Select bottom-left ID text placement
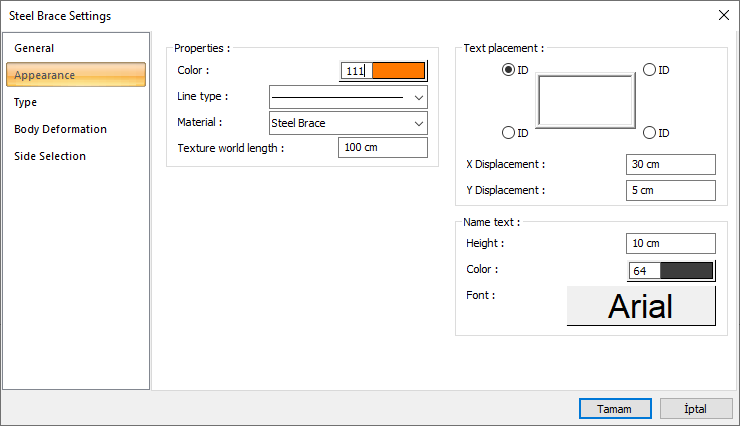This screenshot has width=740, height=426. pos(509,133)
